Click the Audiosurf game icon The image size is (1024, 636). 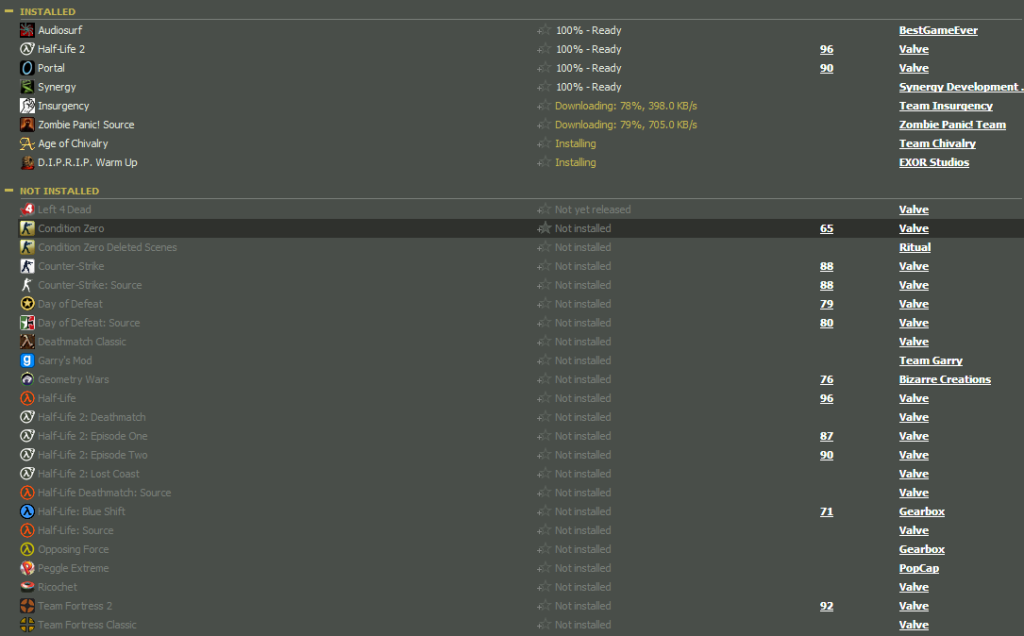[27, 30]
